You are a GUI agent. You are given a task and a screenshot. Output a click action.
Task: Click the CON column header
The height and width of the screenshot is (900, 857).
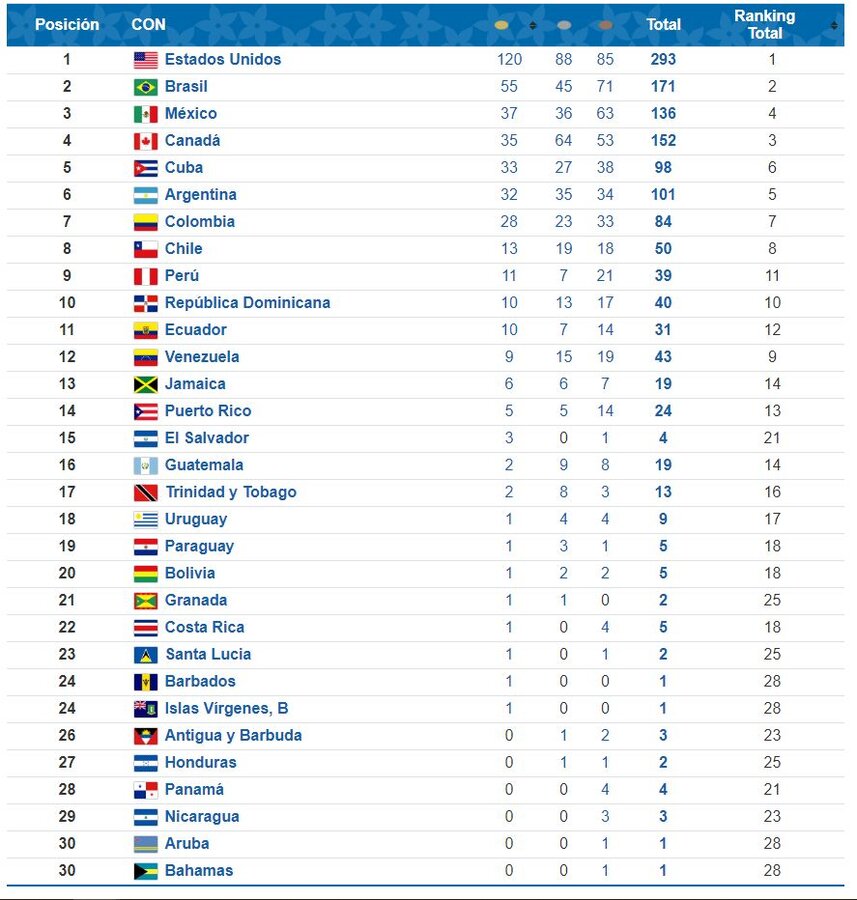149,24
